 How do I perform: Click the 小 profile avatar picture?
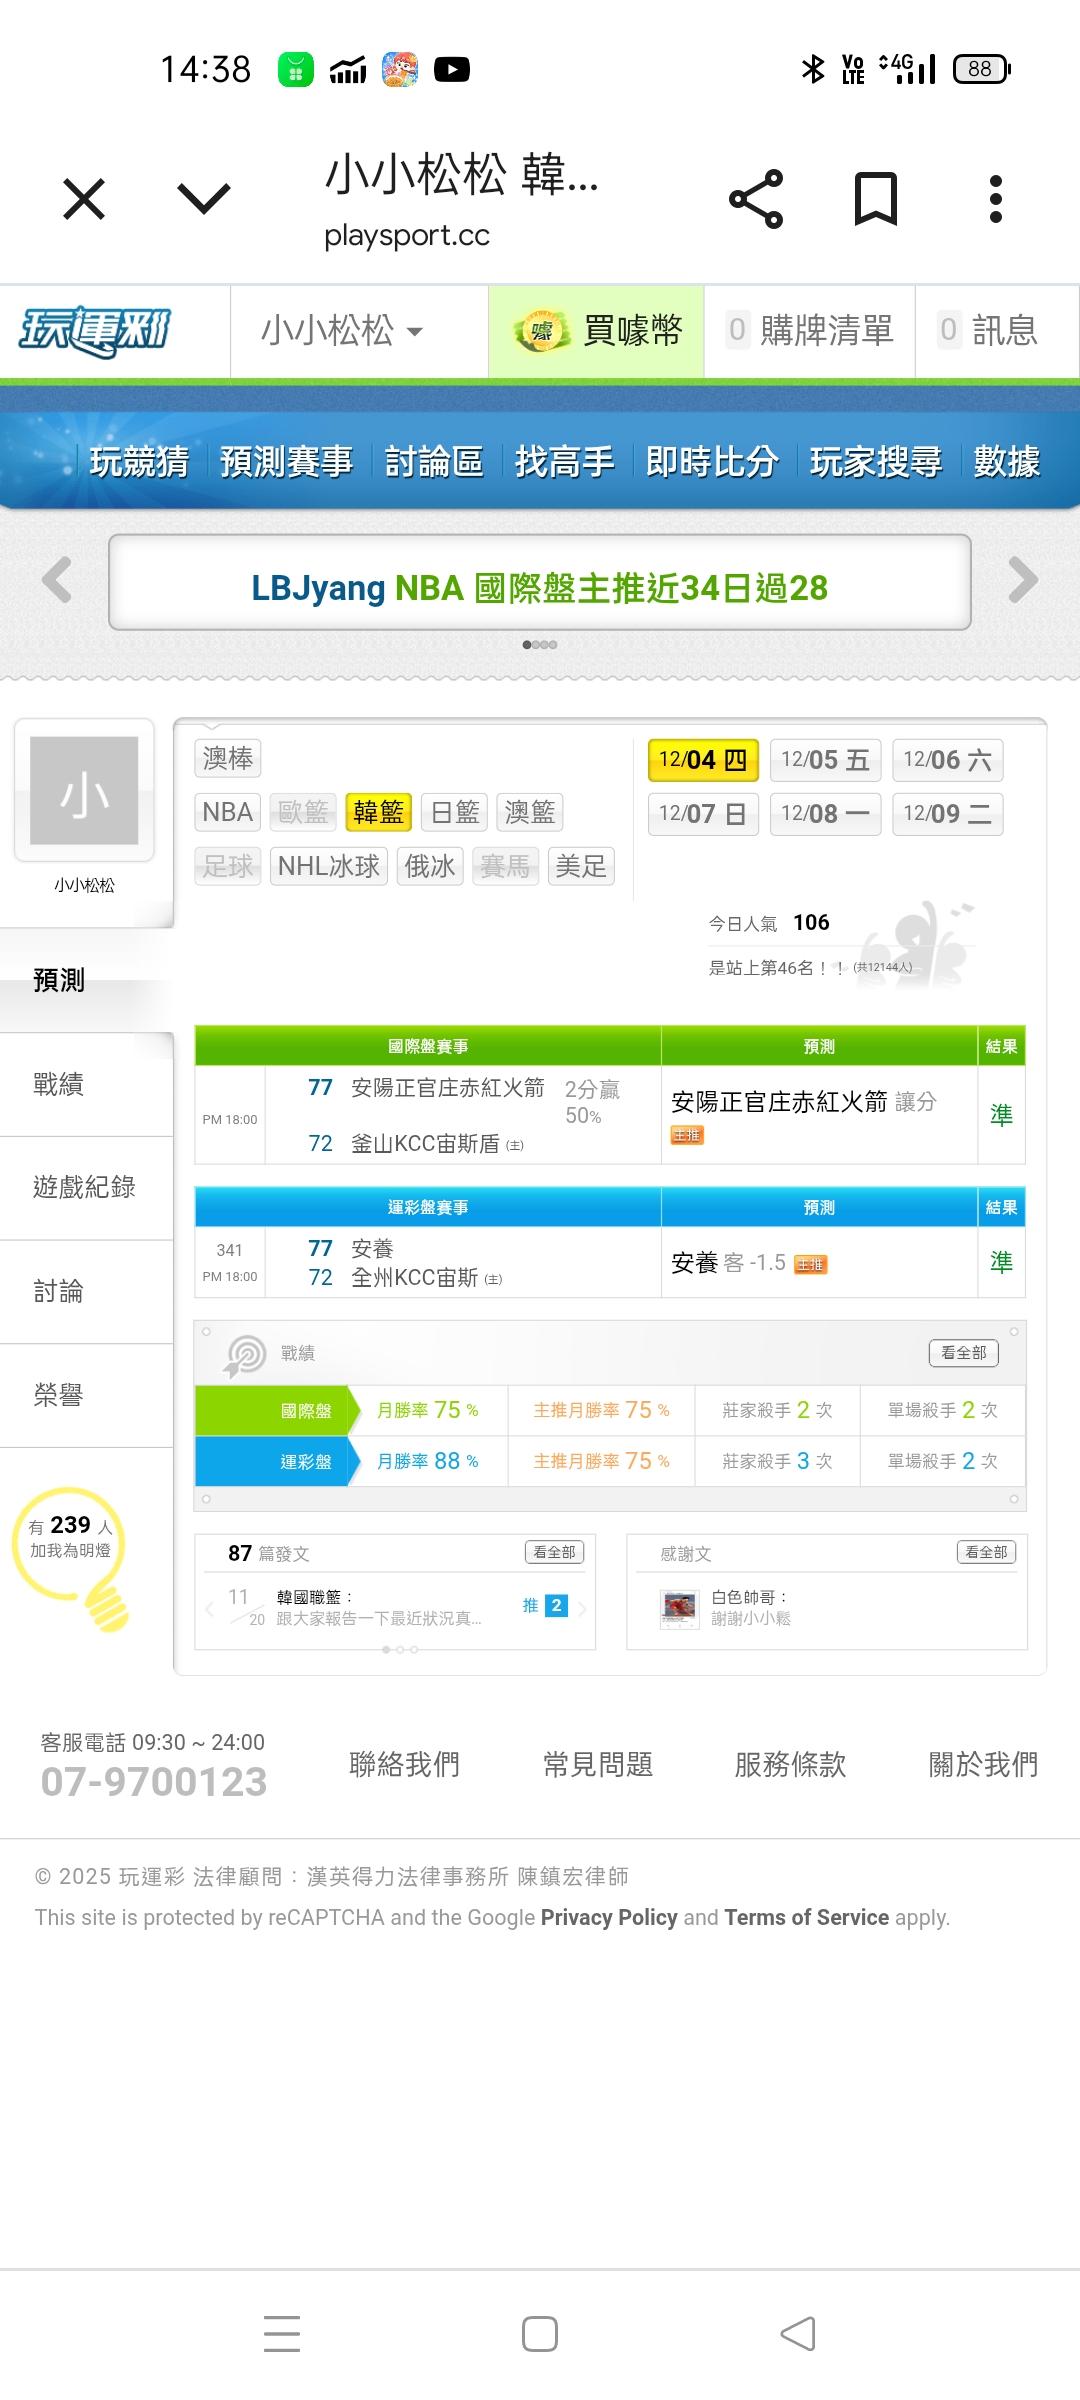click(84, 791)
